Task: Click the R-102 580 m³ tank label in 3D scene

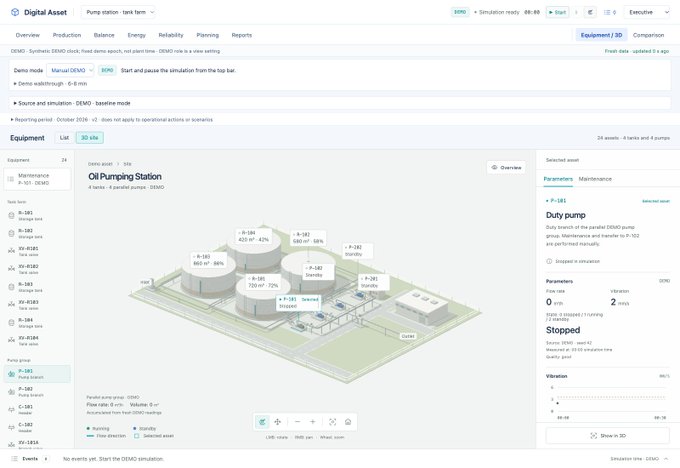Action: click(x=308, y=238)
